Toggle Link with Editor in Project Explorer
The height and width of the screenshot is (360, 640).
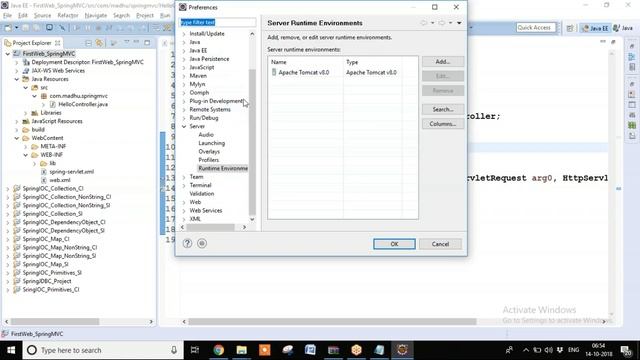tap(99, 43)
